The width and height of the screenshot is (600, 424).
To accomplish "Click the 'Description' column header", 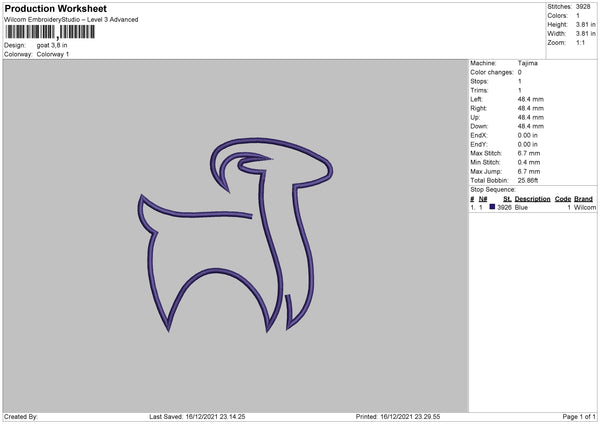I will coord(532,199).
